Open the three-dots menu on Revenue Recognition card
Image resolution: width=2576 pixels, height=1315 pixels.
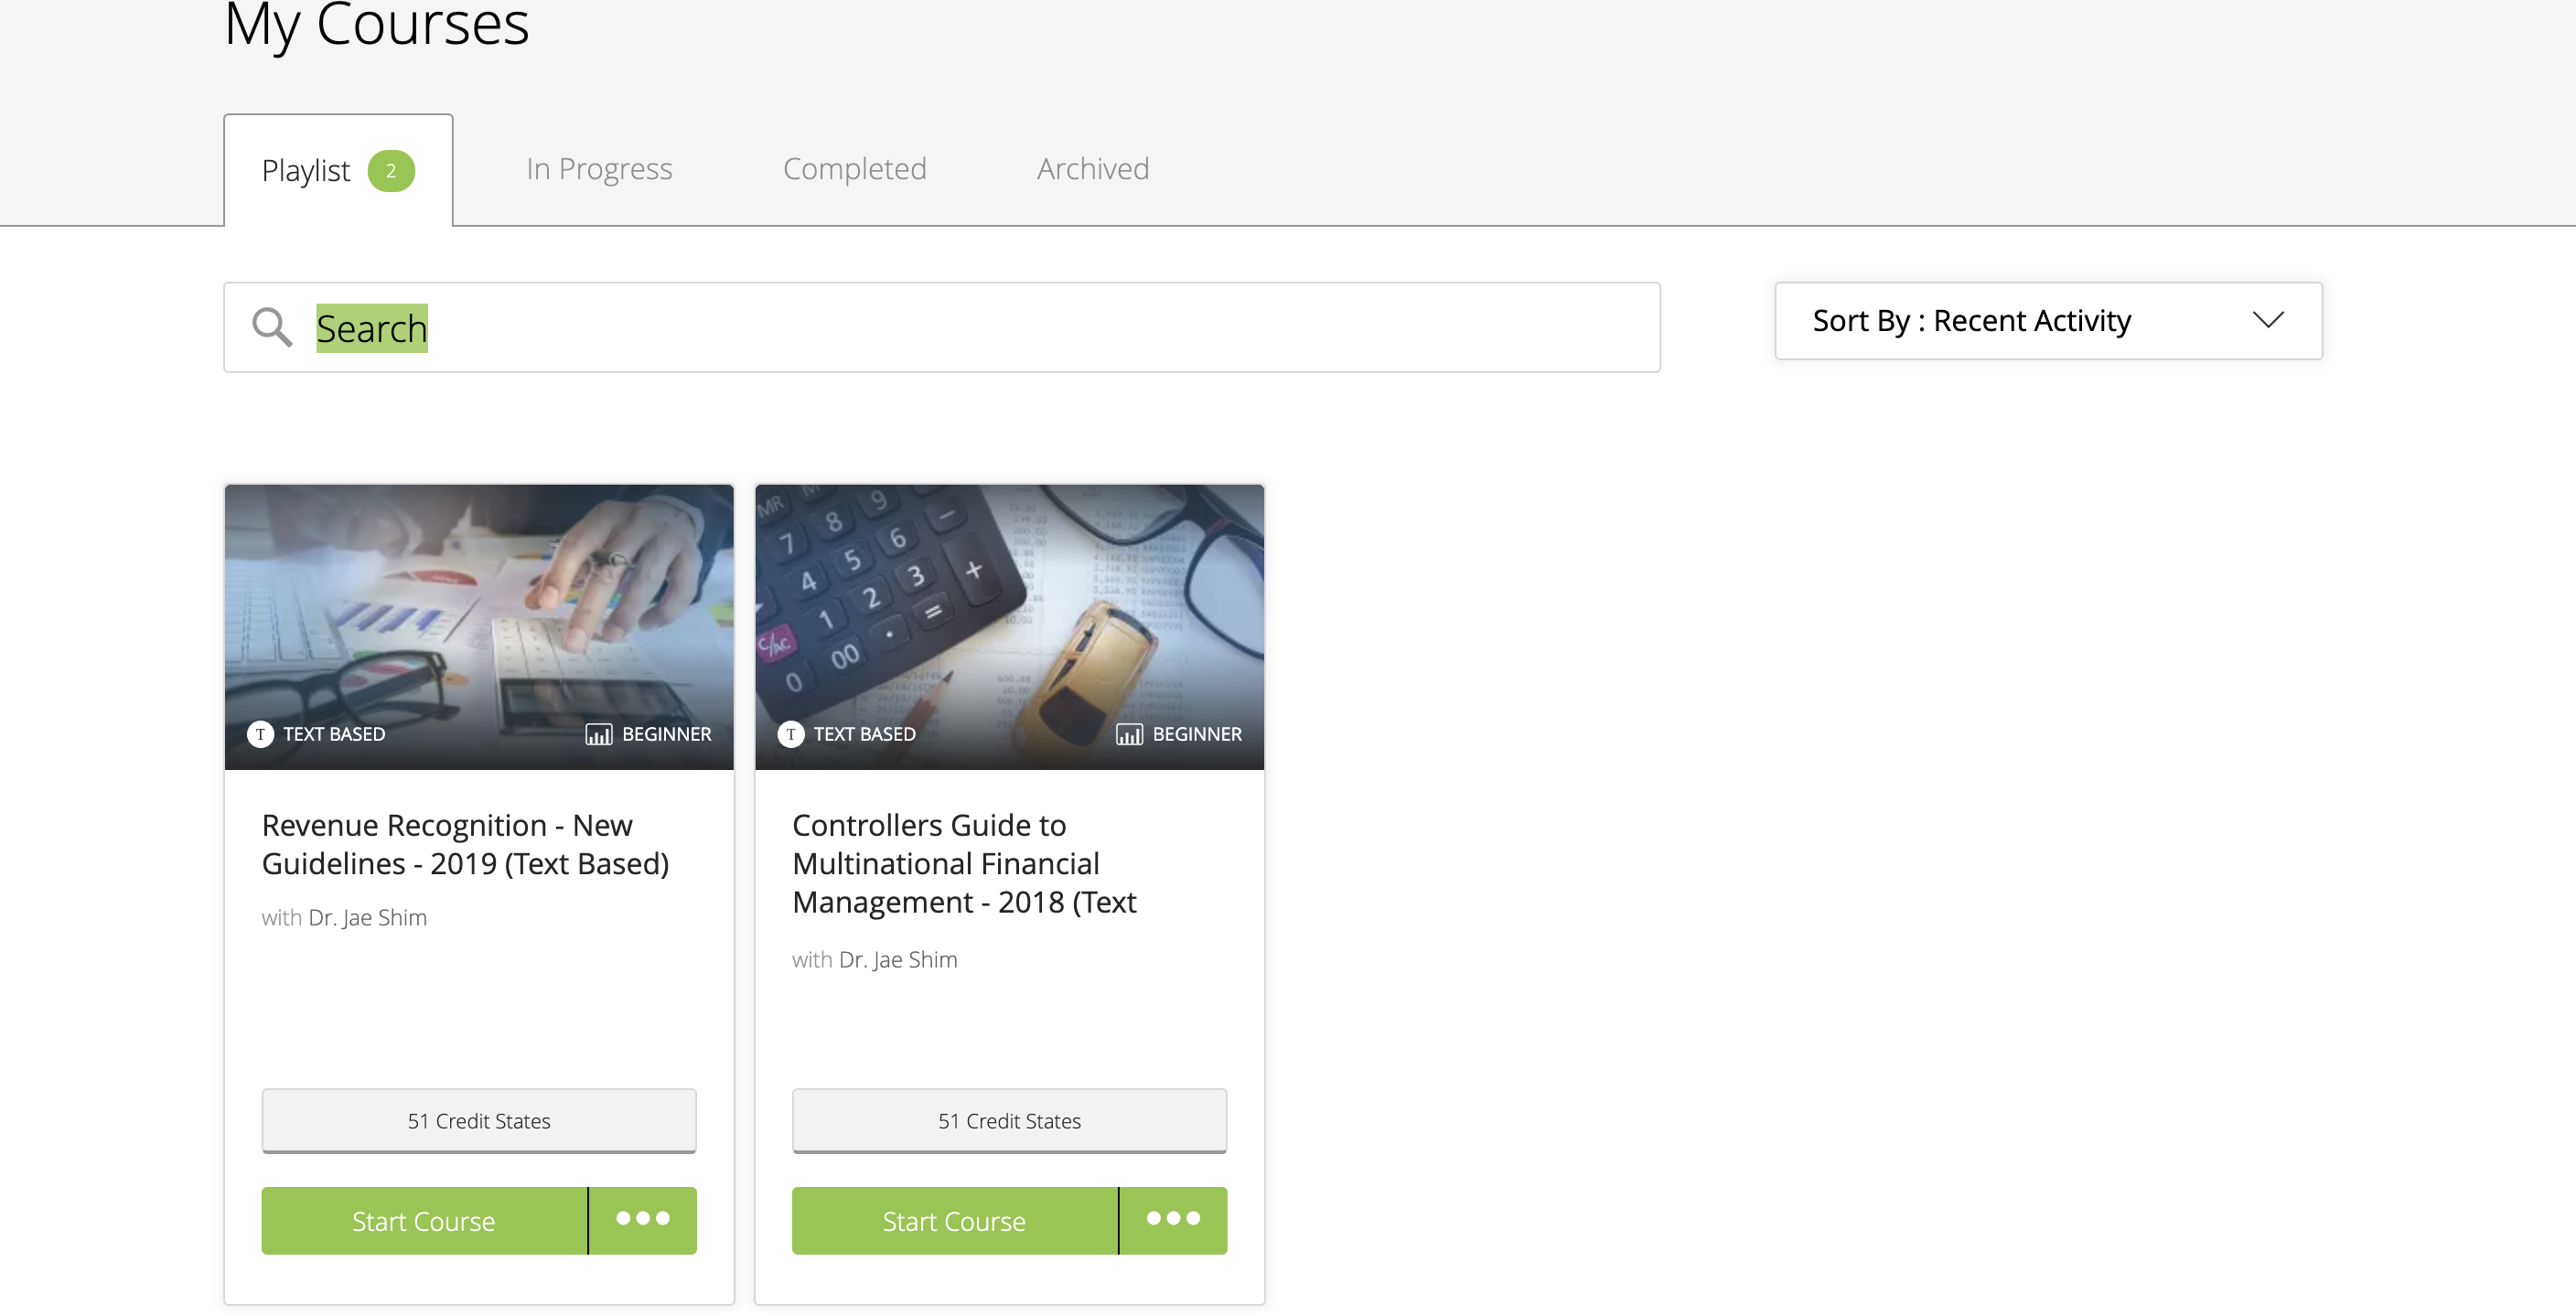point(643,1220)
